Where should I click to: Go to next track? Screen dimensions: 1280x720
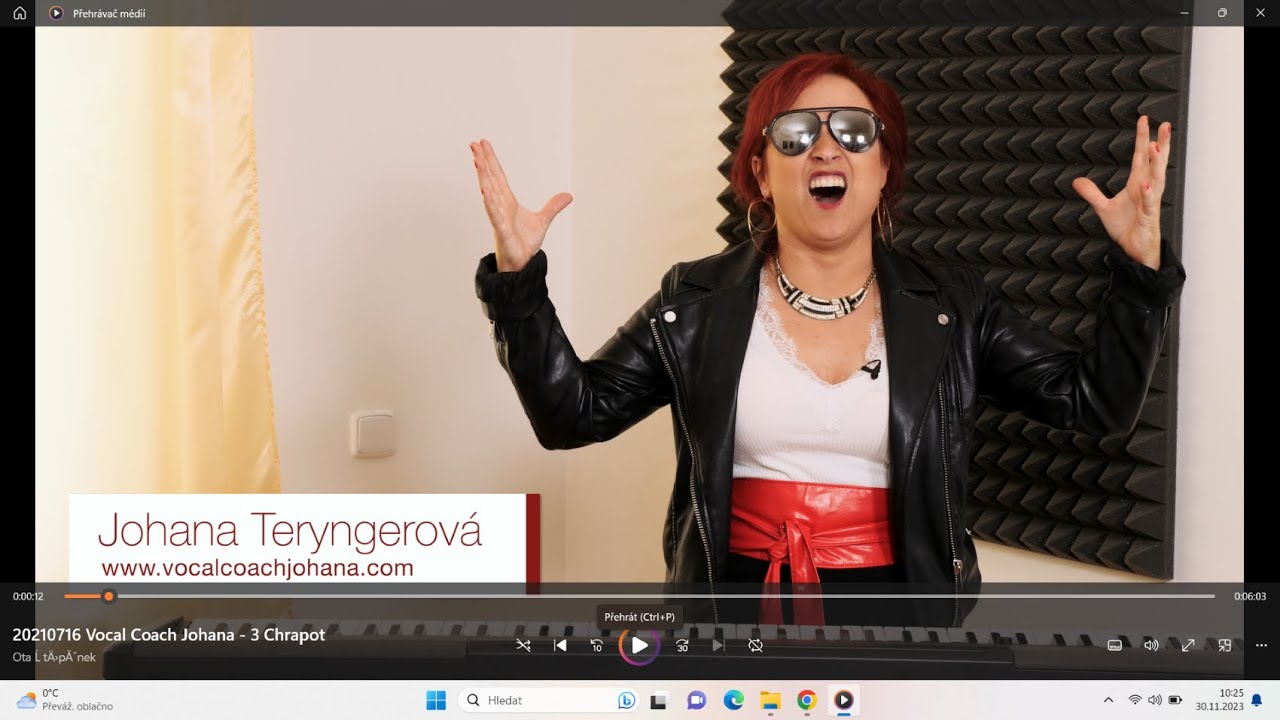pos(718,646)
